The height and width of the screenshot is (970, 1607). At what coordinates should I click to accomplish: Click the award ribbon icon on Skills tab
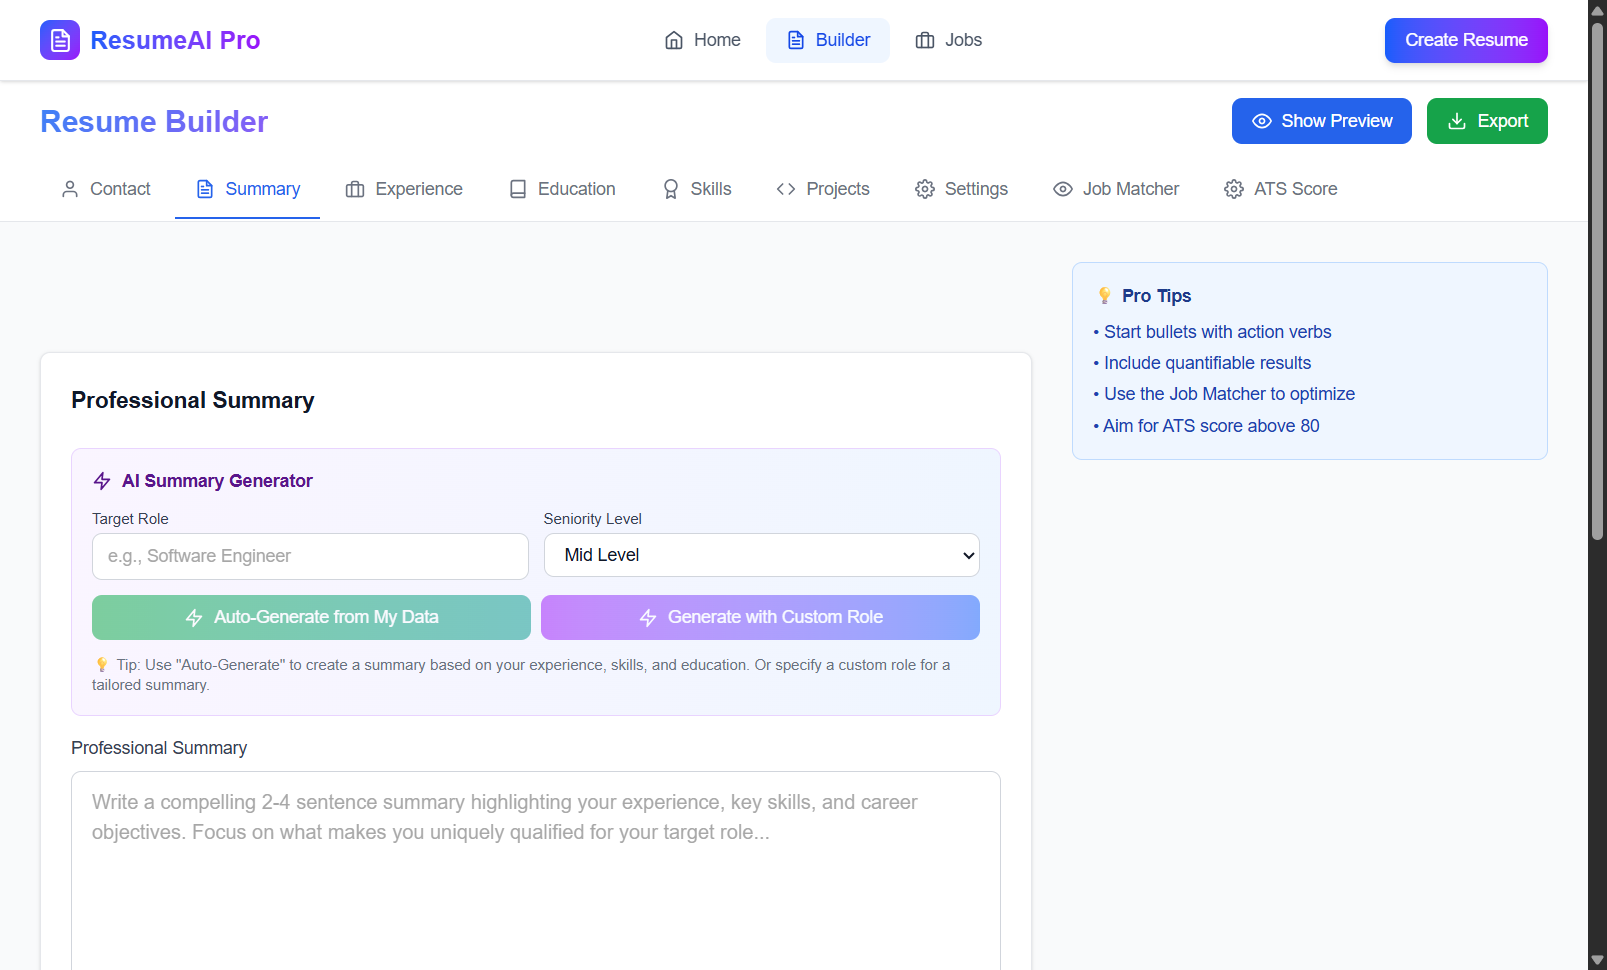coord(671,189)
